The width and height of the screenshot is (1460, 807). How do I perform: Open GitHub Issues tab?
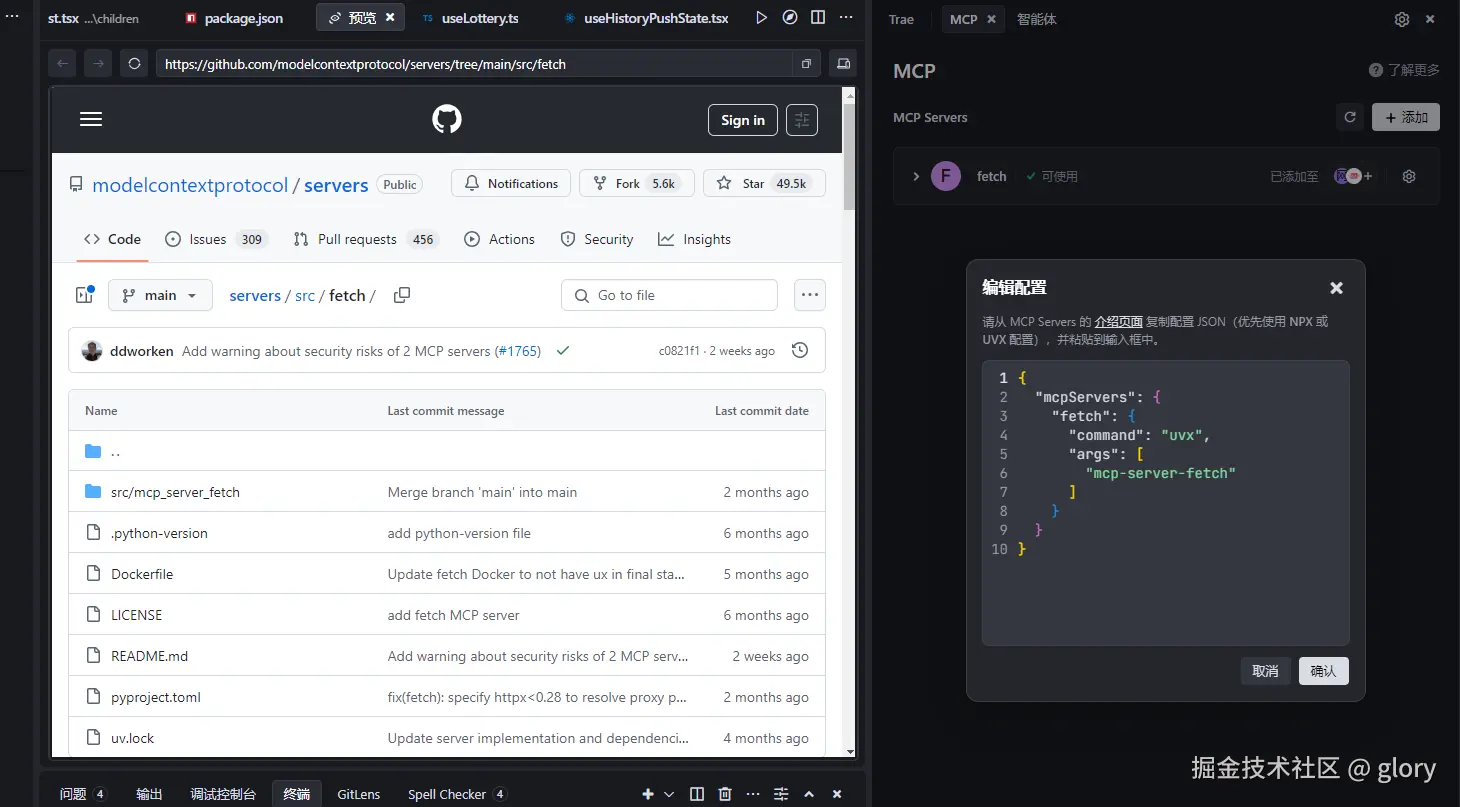coord(215,239)
